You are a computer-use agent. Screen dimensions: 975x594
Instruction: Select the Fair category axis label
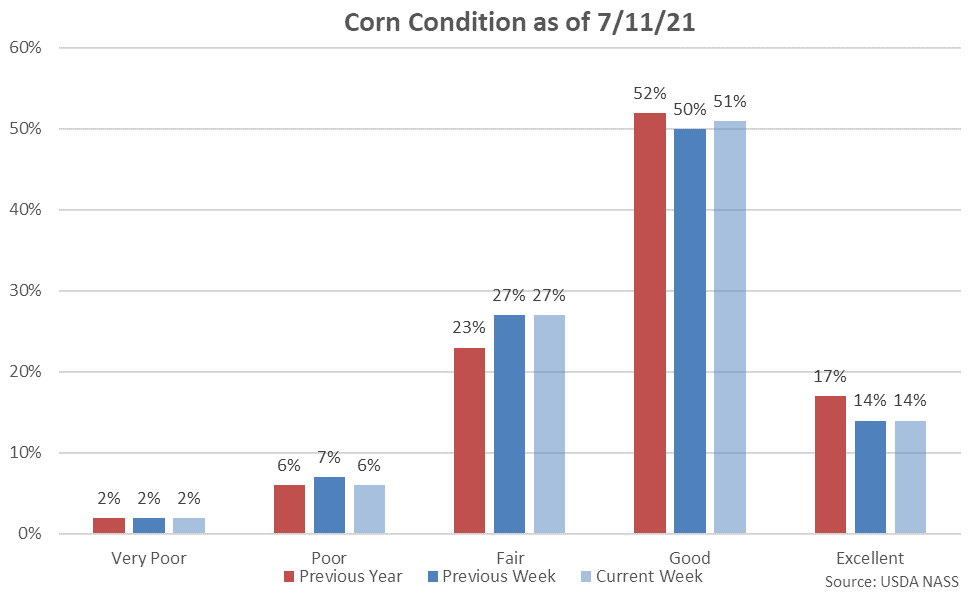pyautogui.click(x=509, y=558)
